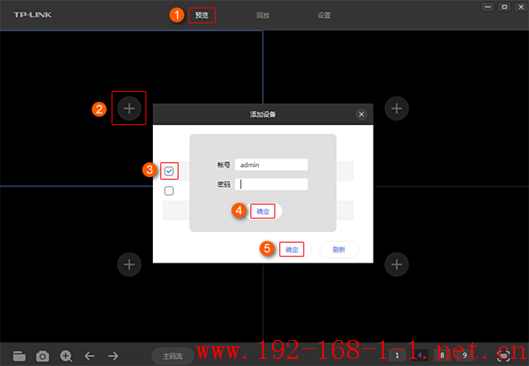Close the TP-LINK application window

pos(521,7)
